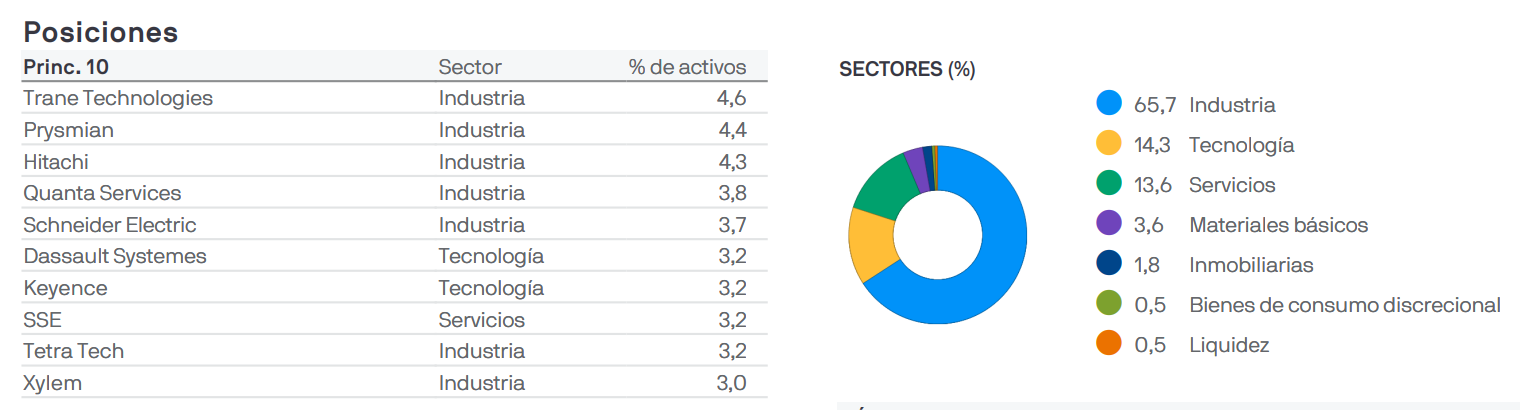Click the SECTORES (%) chart title

pyautogui.click(x=907, y=69)
